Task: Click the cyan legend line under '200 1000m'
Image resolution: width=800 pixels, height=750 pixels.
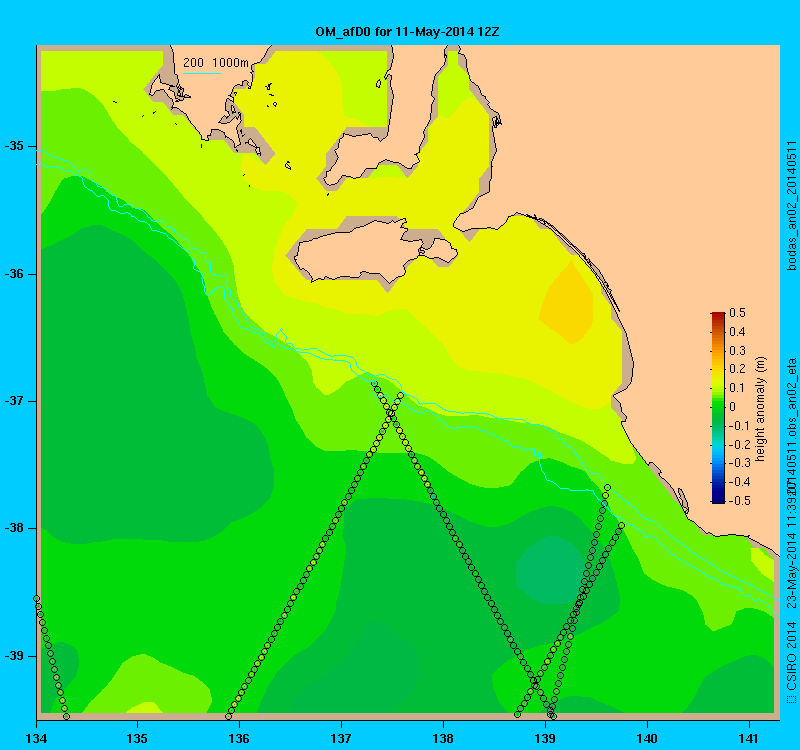Action: [202, 73]
